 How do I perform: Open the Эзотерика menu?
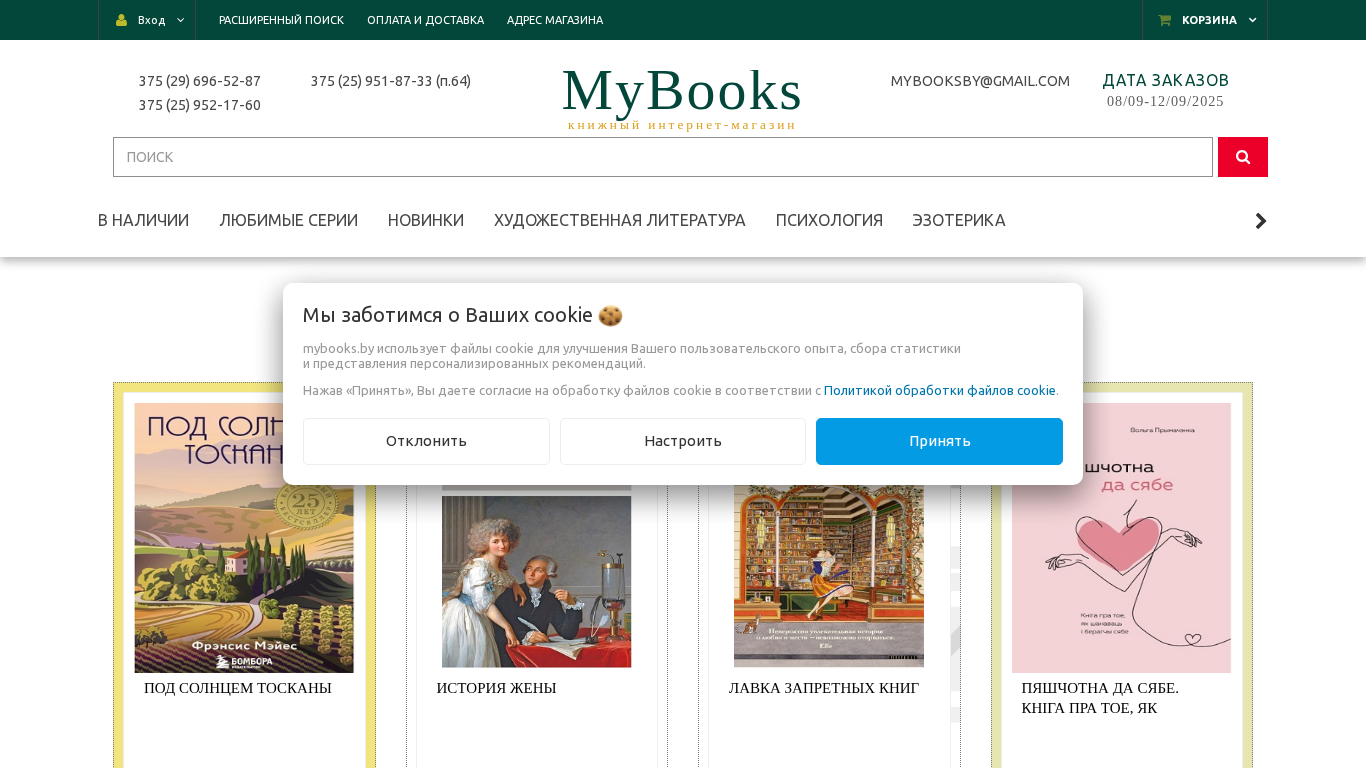[959, 220]
